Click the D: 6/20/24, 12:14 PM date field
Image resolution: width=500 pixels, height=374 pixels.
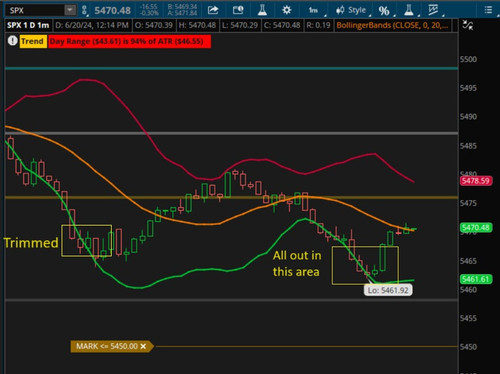pyautogui.click(x=92, y=25)
